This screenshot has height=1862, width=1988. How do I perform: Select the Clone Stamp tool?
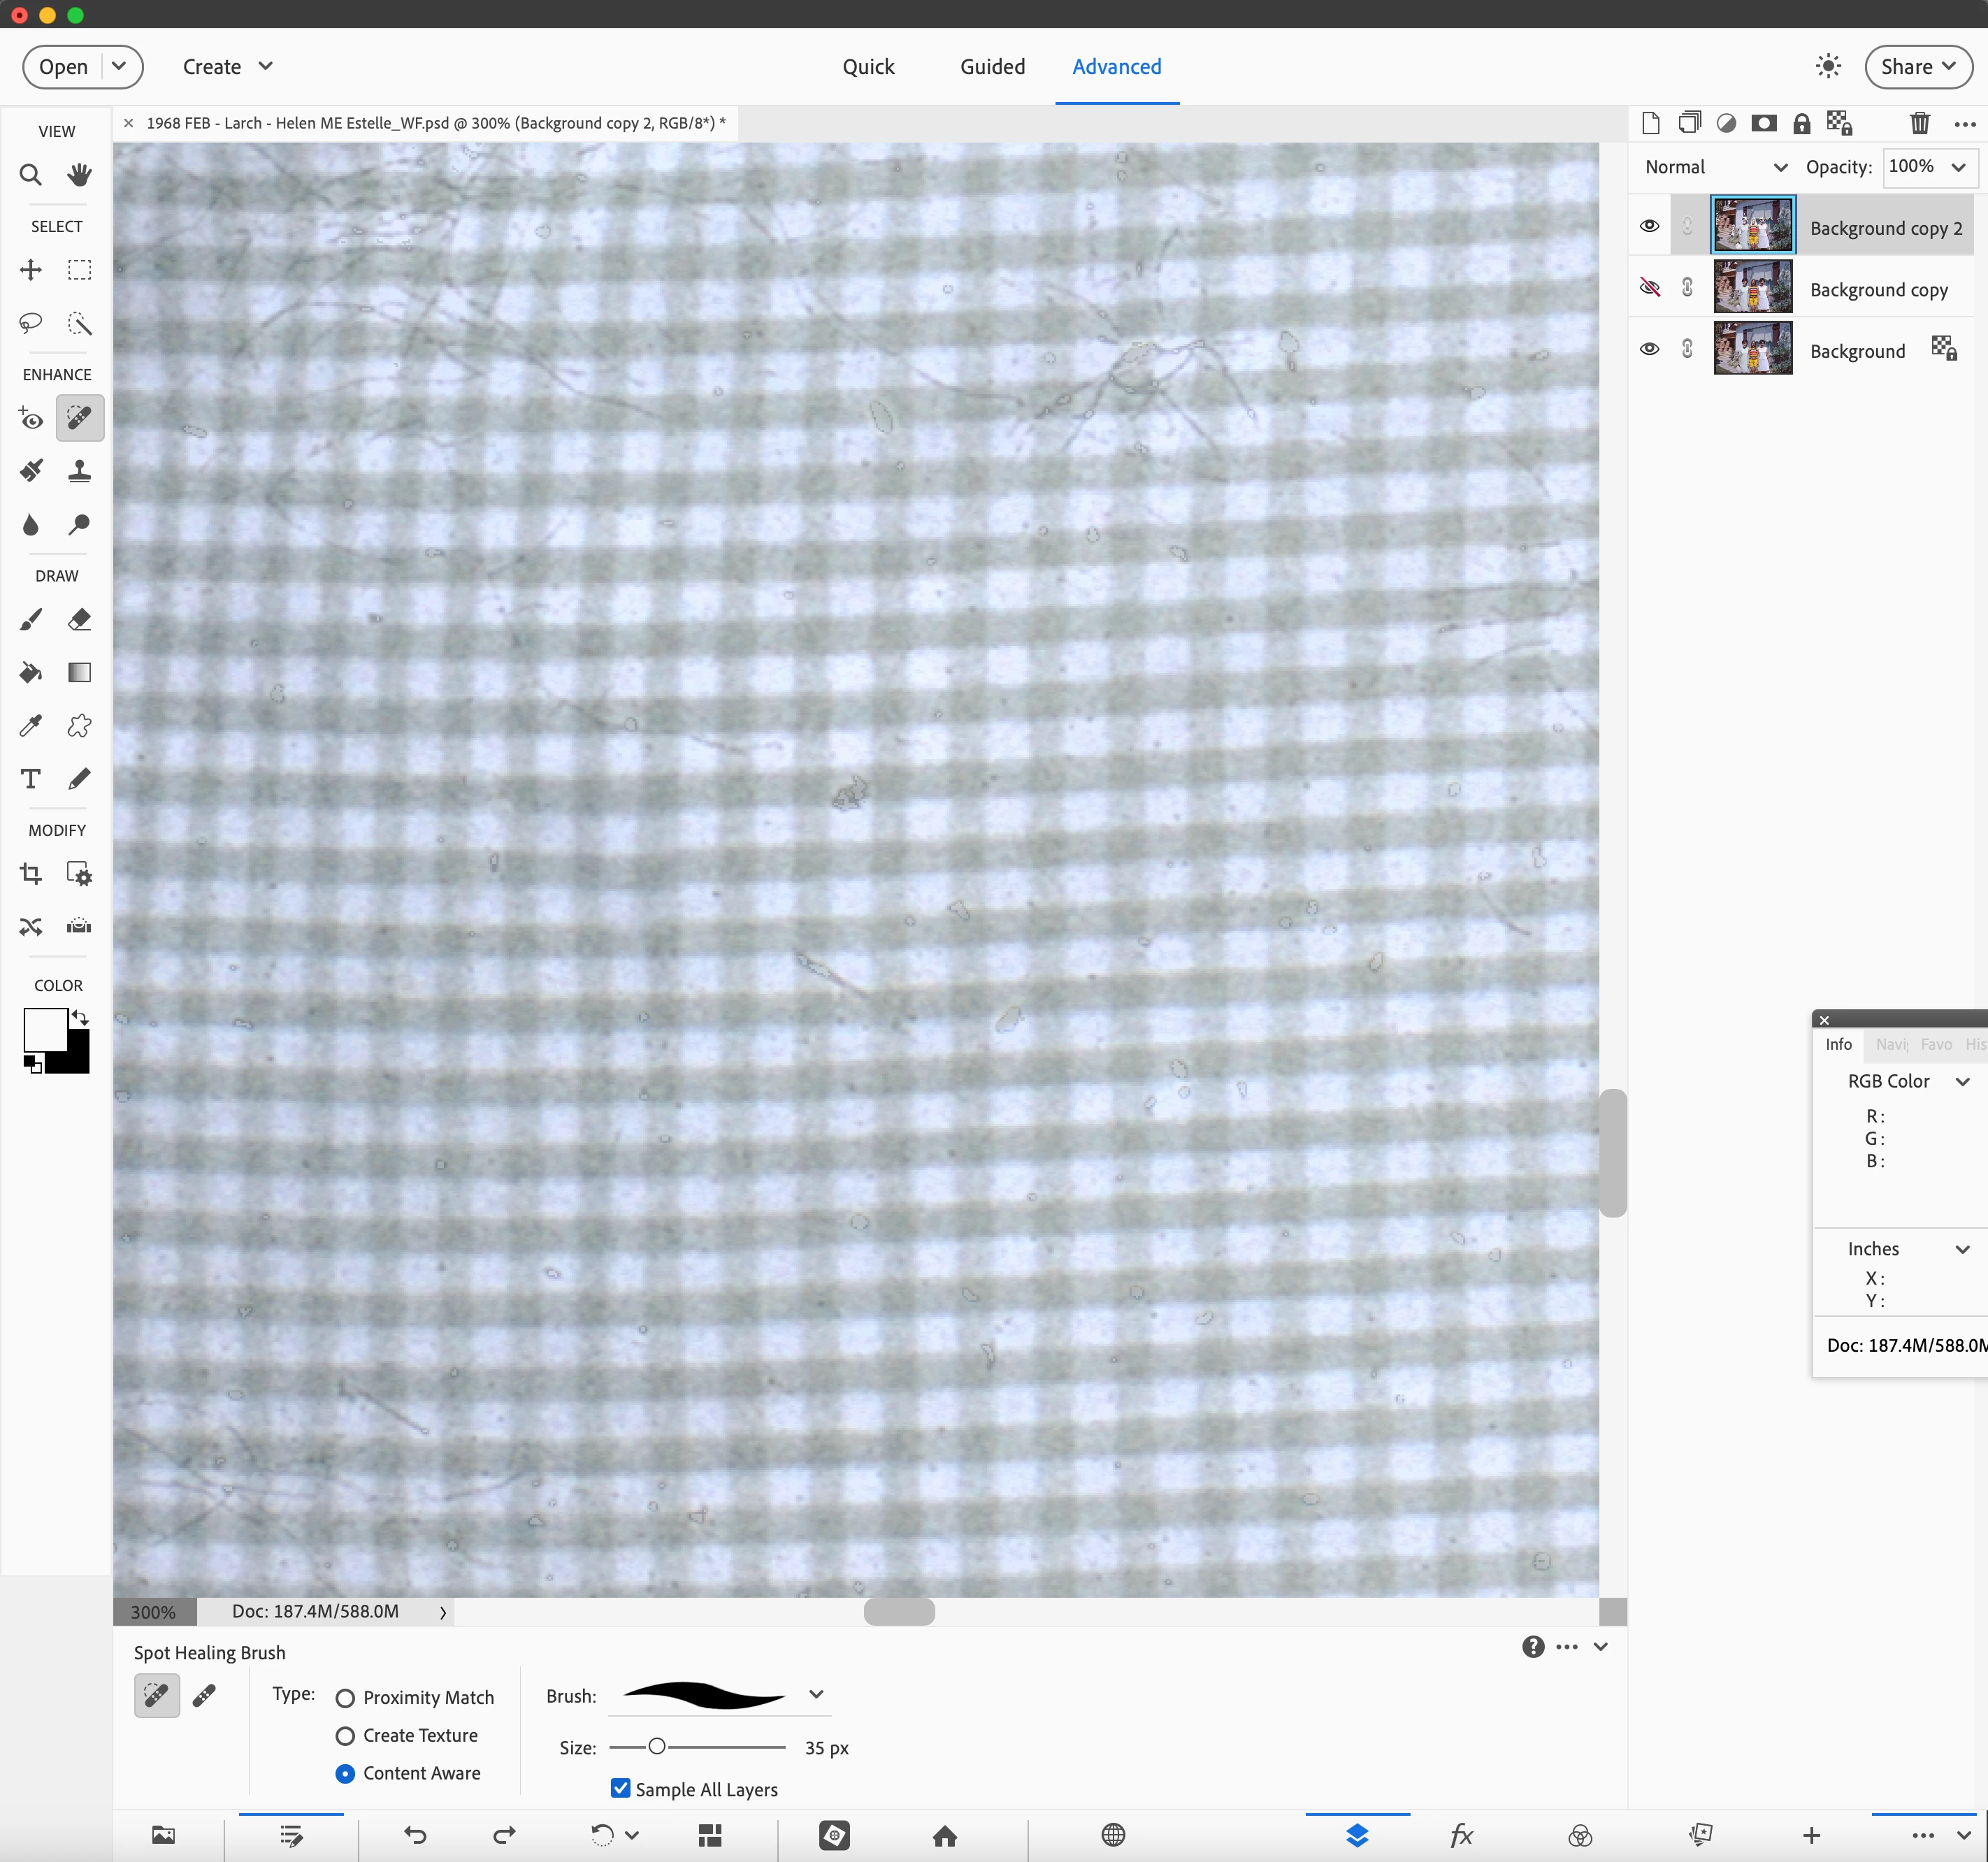click(x=79, y=471)
